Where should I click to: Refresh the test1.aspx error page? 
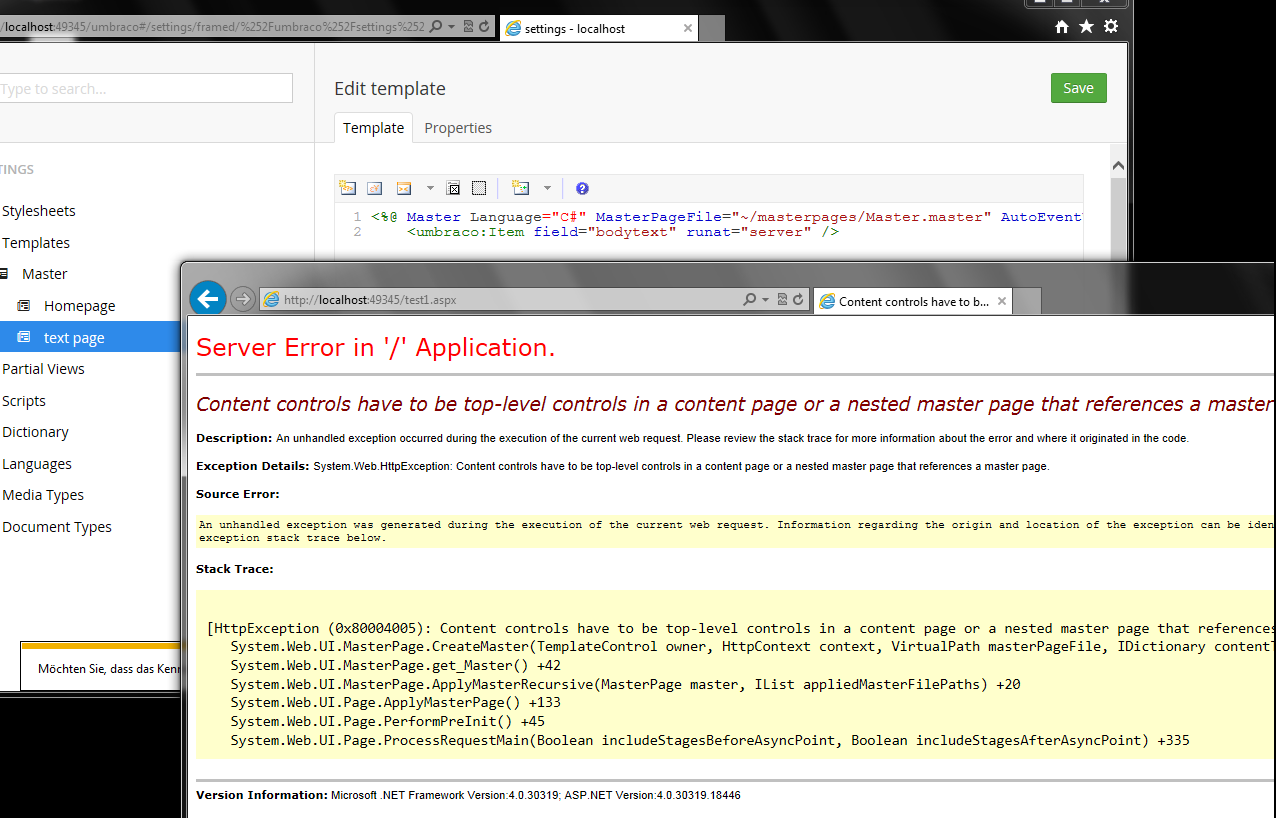click(x=798, y=299)
